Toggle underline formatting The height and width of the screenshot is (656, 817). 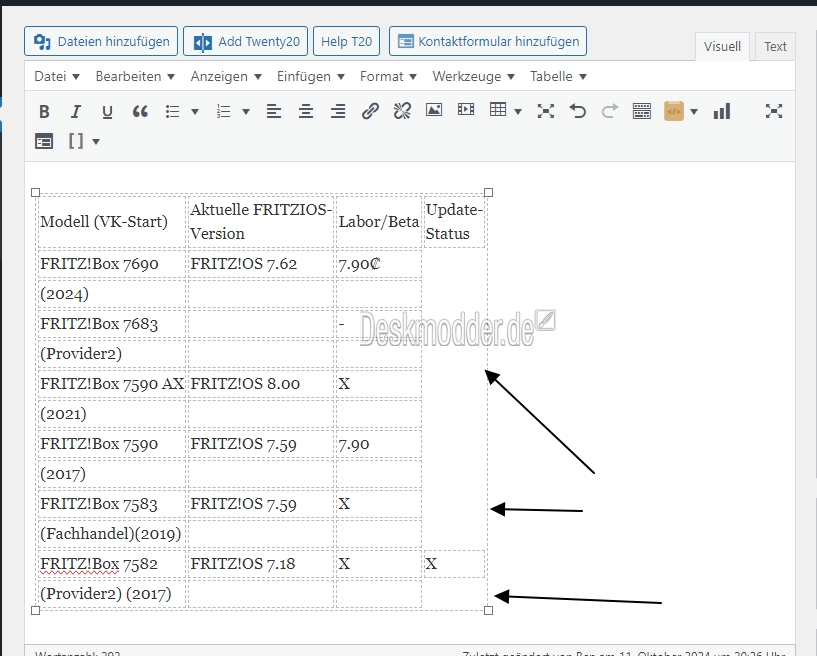[107, 111]
